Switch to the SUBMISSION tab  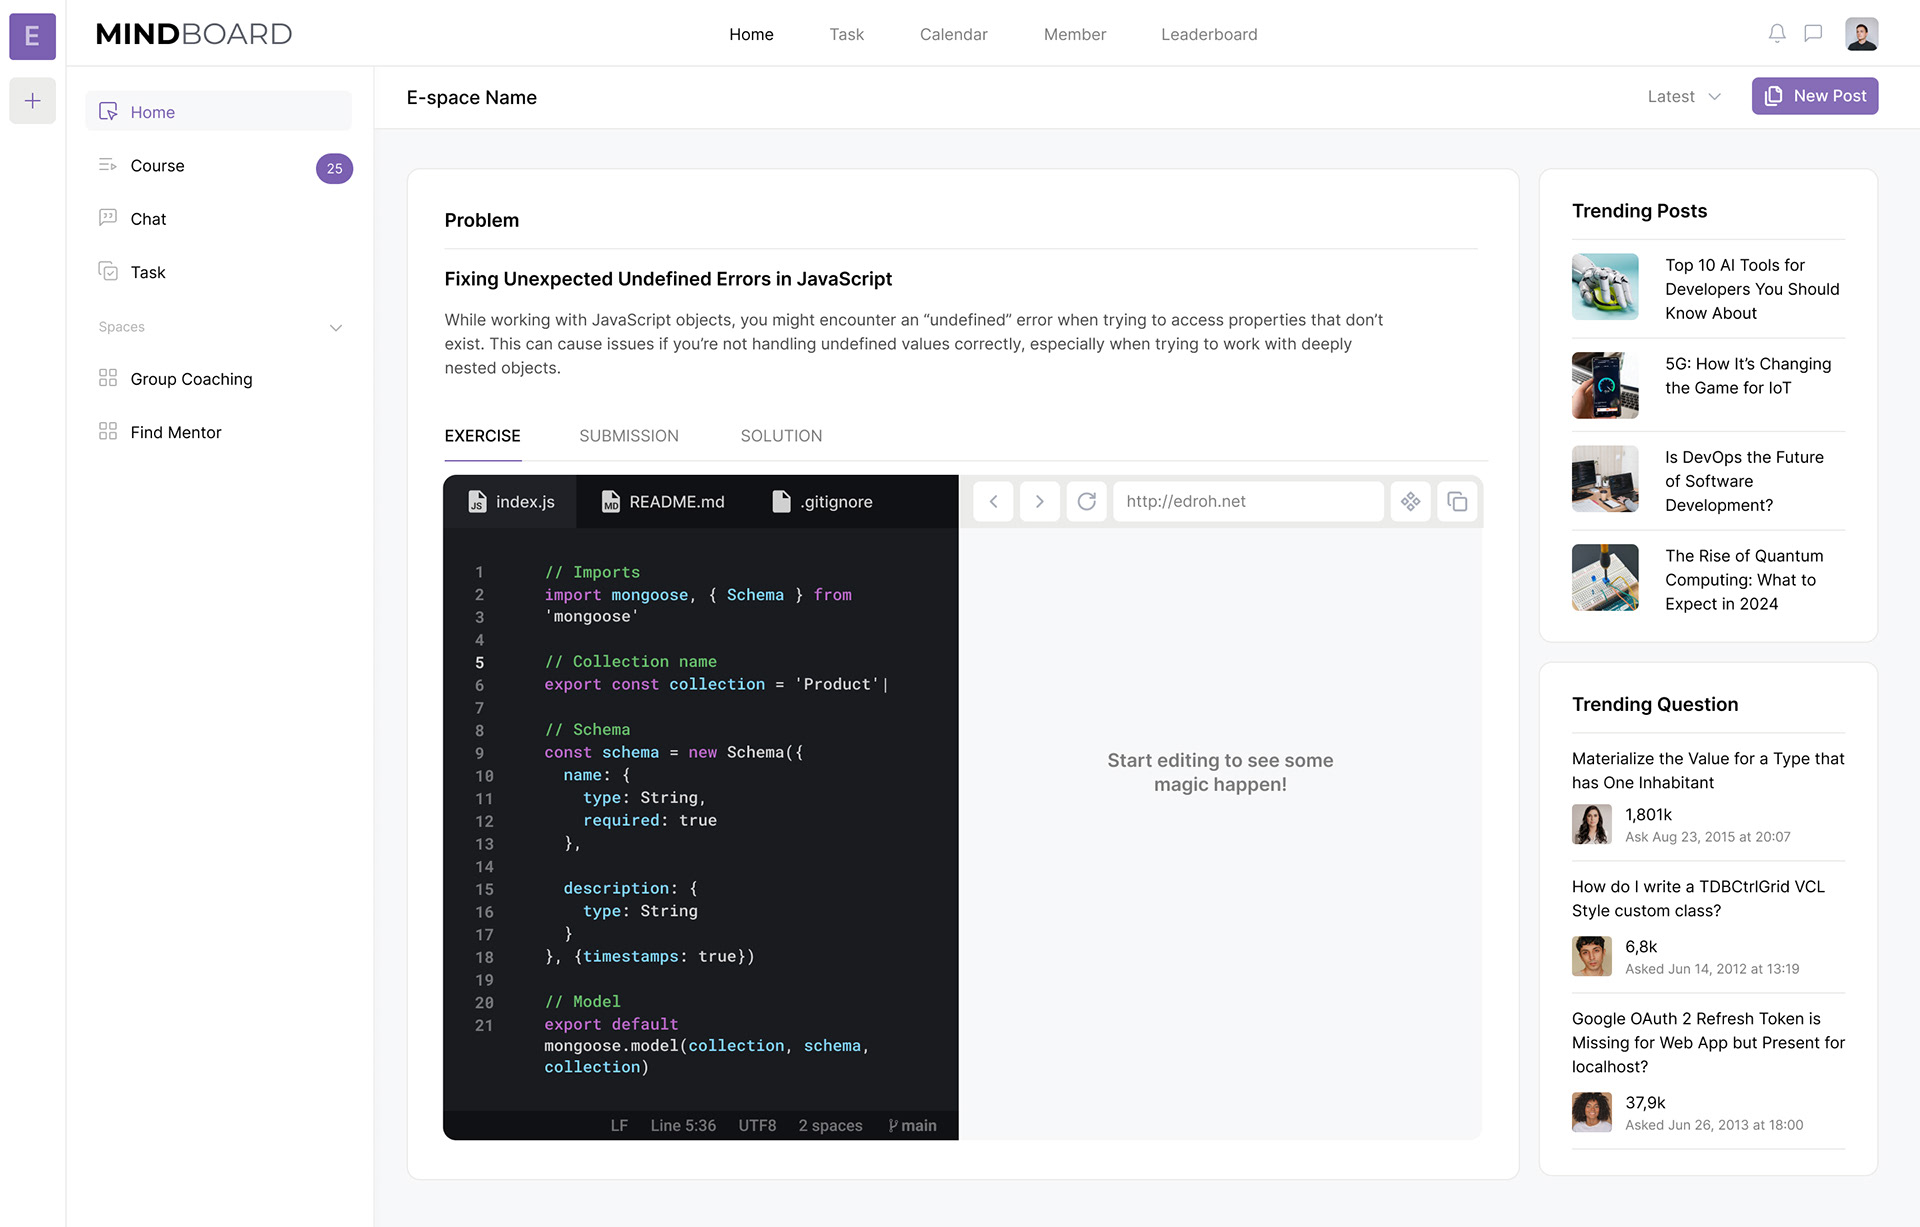(629, 436)
